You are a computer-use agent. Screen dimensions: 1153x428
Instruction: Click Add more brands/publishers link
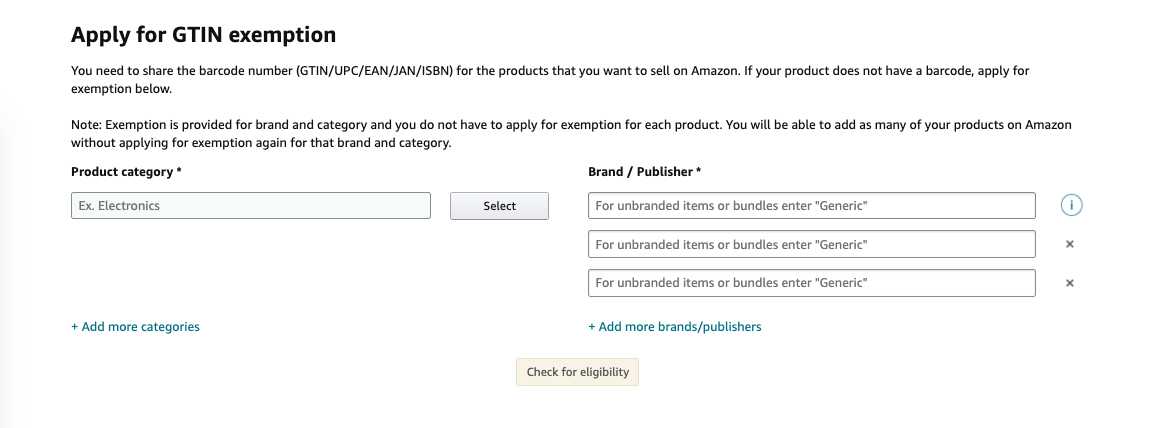click(675, 327)
